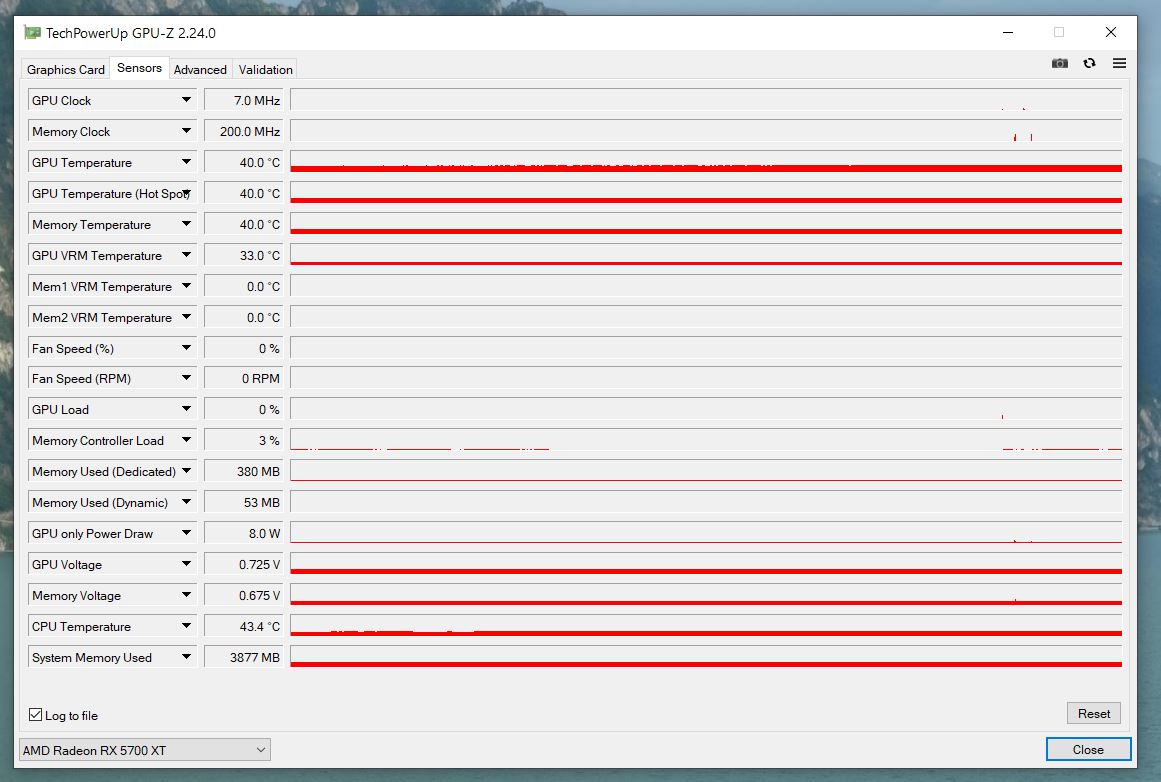Click the 3877 MB system memory value
This screenshot has width=1161, height=782.
click(x=244, y=658)
